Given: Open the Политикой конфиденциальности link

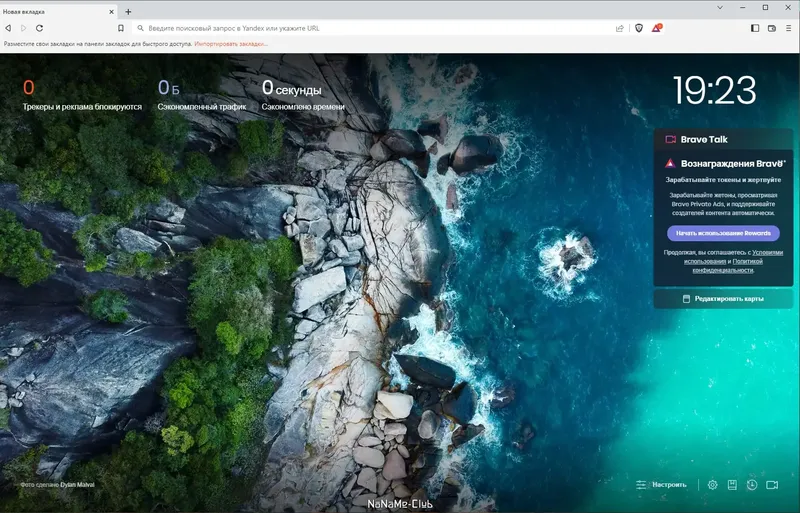Looking at the screenshot, I should [x=728, y=265].
